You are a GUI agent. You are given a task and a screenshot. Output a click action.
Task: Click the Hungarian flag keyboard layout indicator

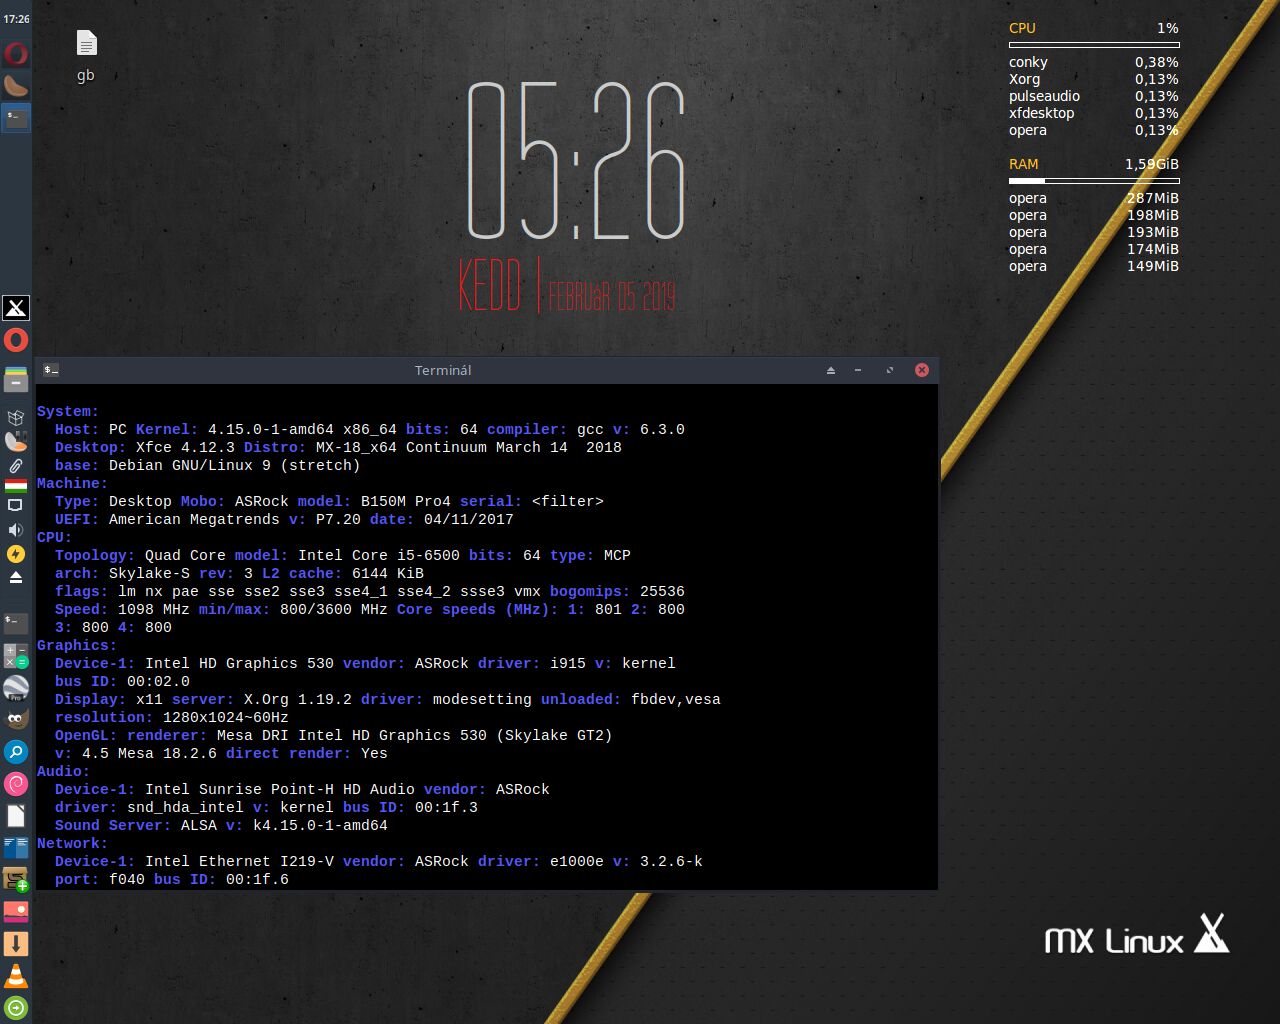(16, 486)
